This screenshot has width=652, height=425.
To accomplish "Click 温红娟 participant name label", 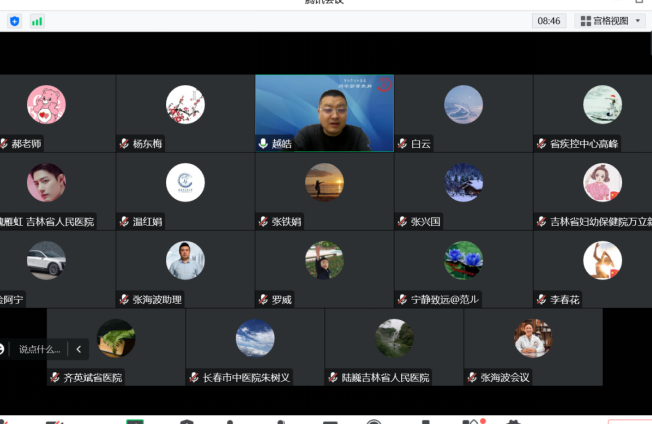I will point(147,222).
